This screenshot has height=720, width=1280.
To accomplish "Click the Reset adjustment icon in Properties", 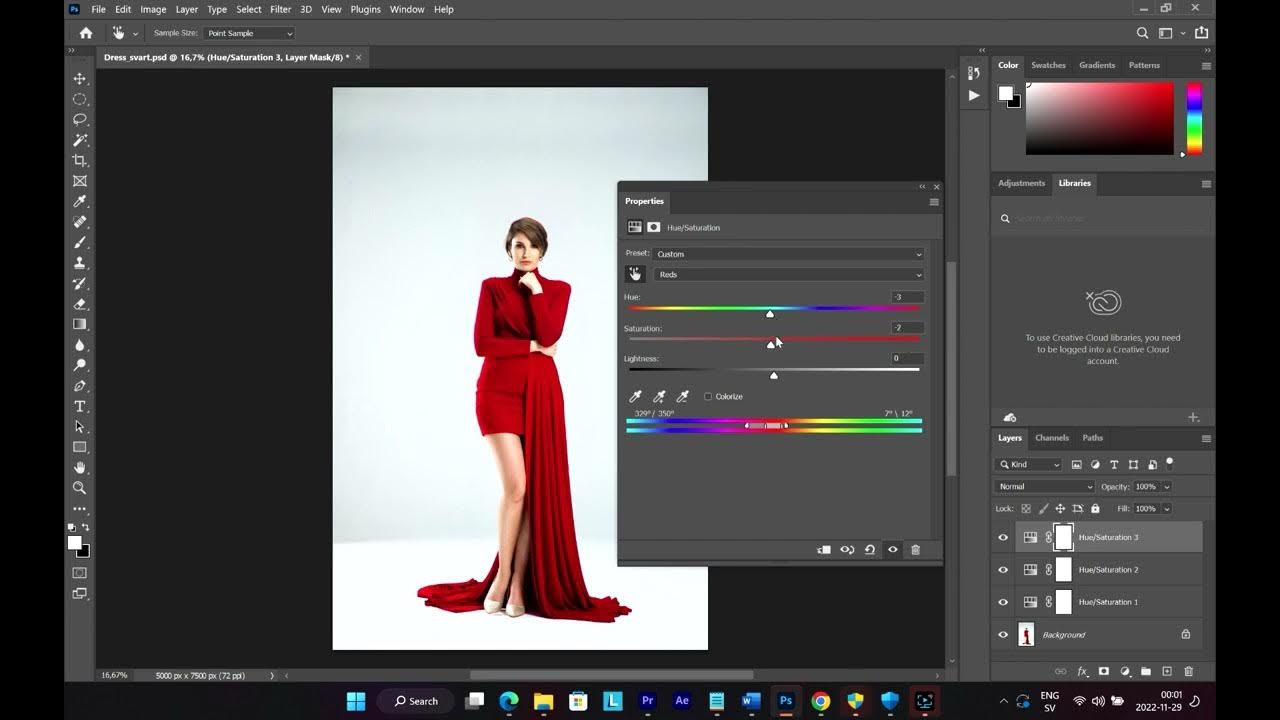I will (x=870, y=550).
